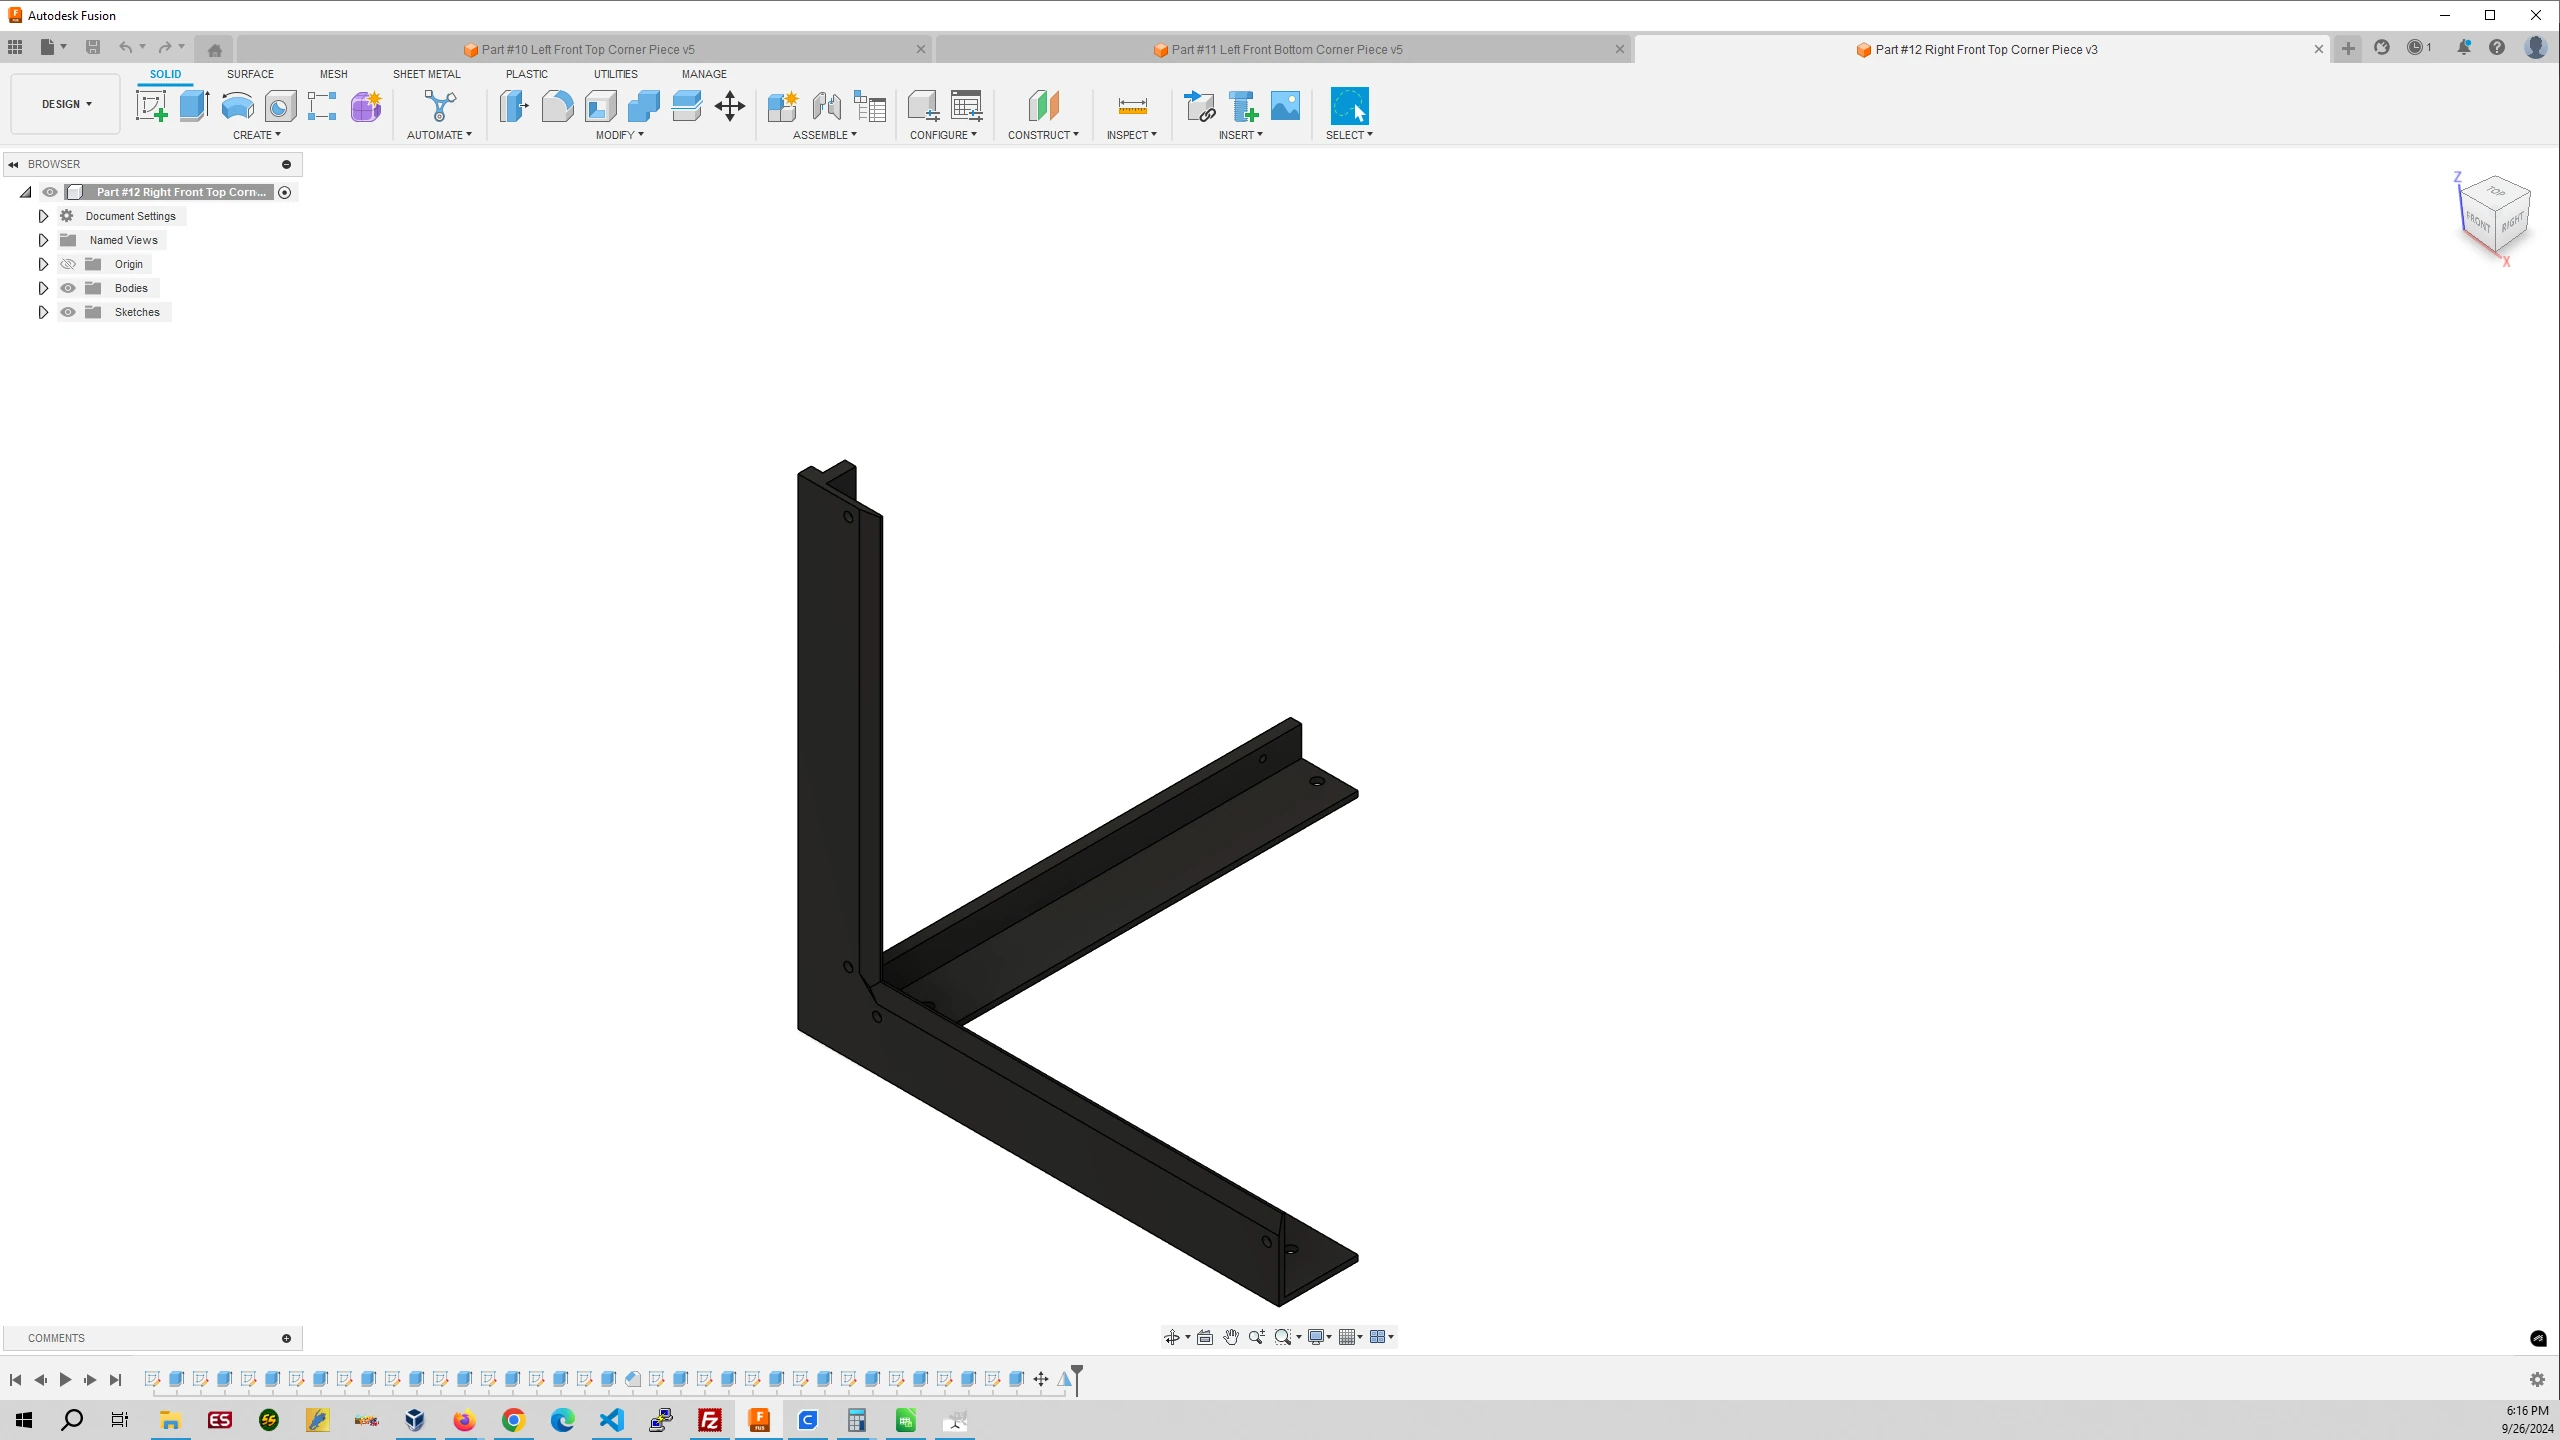Select the Offset Face tool

pos(687,106)
